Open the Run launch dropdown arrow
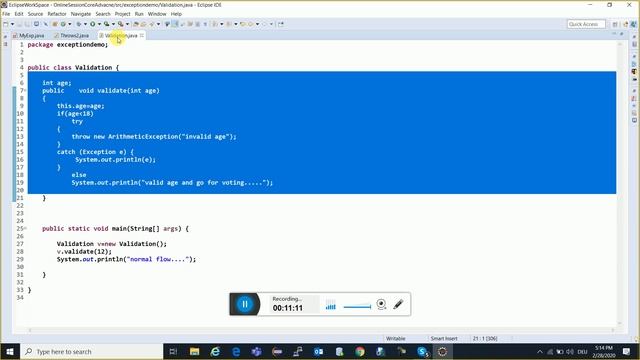 click(99, 24)
